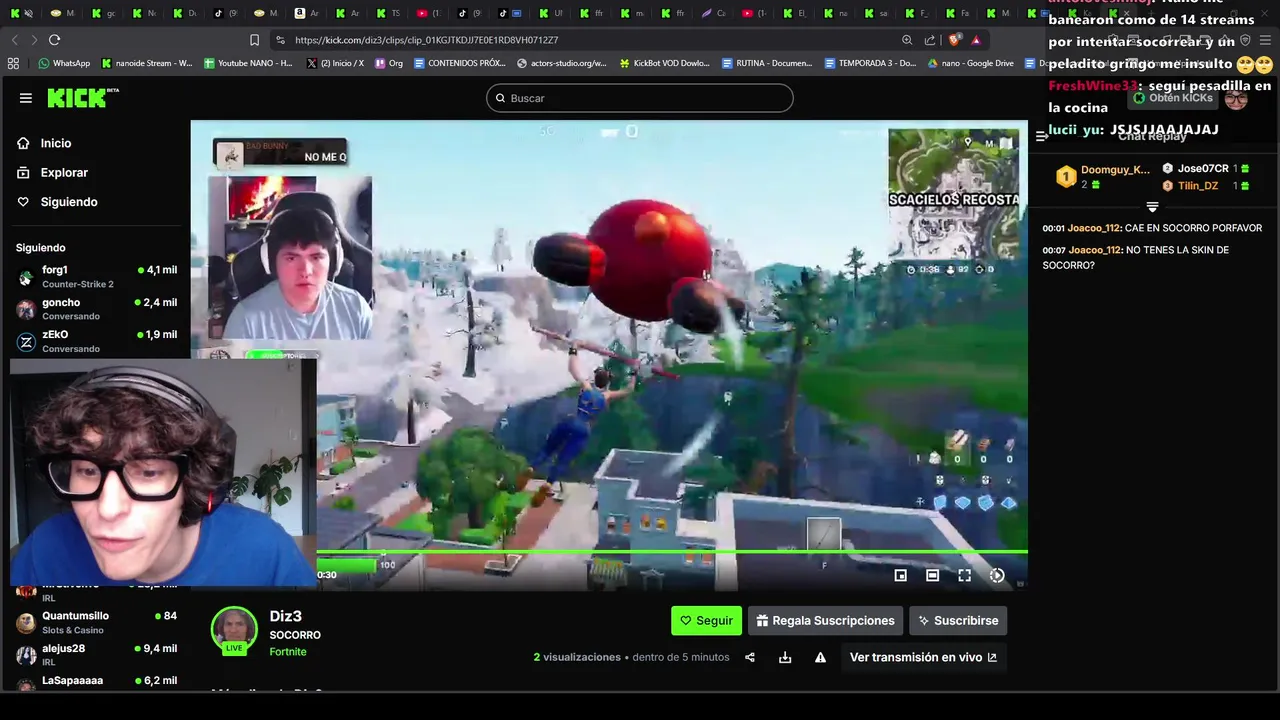1280x720 pixels.
Task: Open Brave Shields lion icon
Action: 954,40
